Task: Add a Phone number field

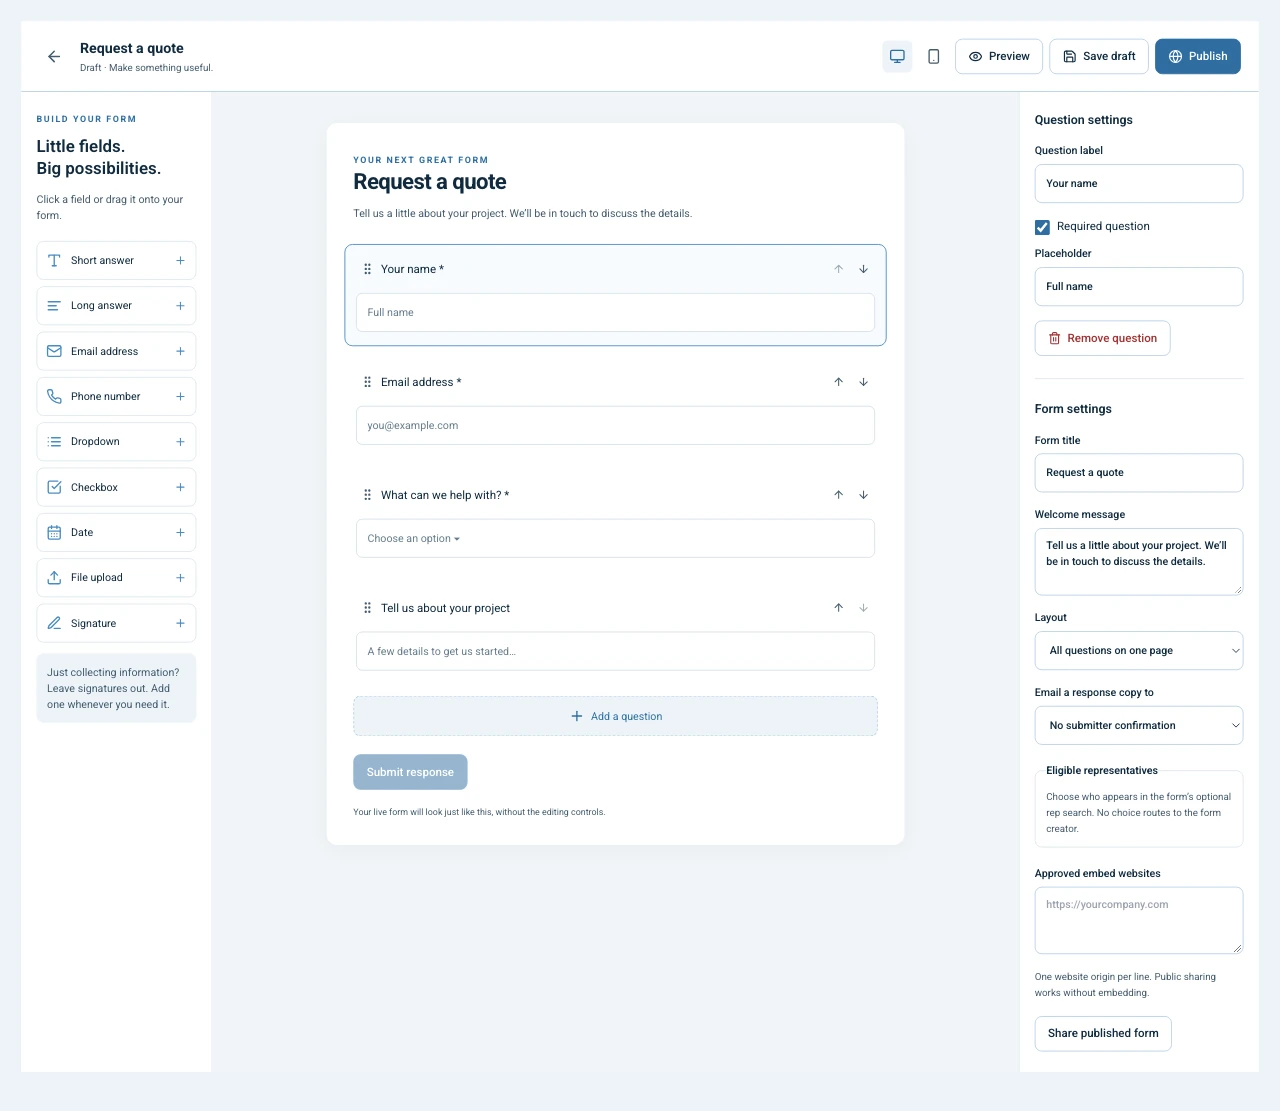Action: pyautogui.click(x=116, y=397)
